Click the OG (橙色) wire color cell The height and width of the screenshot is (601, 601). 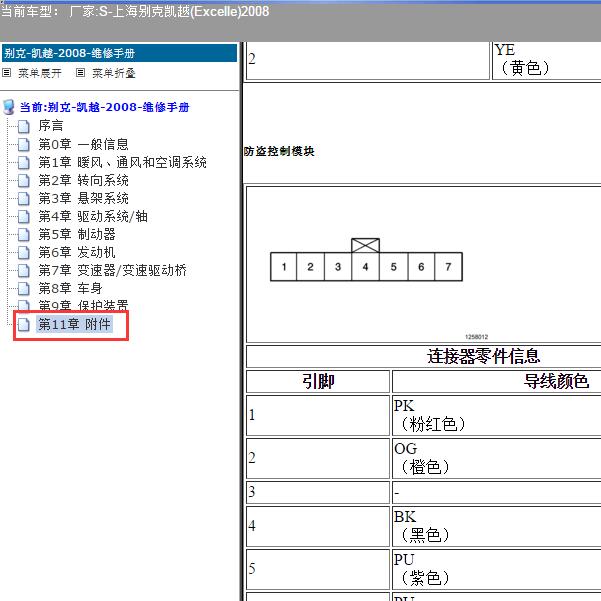point(496,458)
